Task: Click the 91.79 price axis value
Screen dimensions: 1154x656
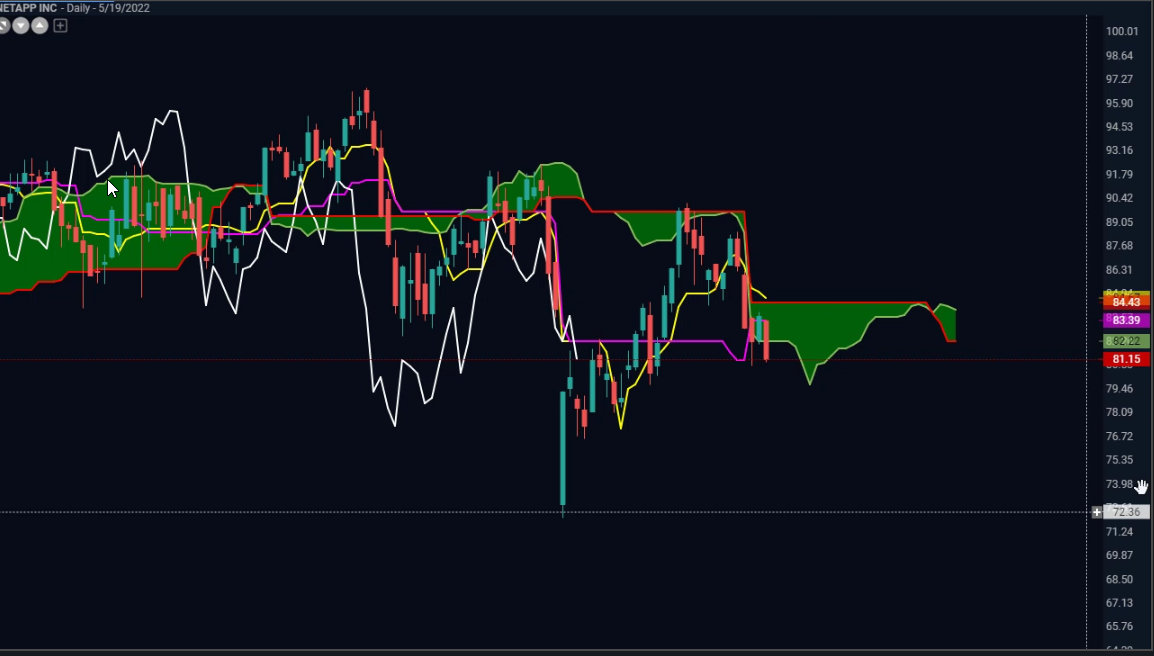Action: pos(1119,174)
